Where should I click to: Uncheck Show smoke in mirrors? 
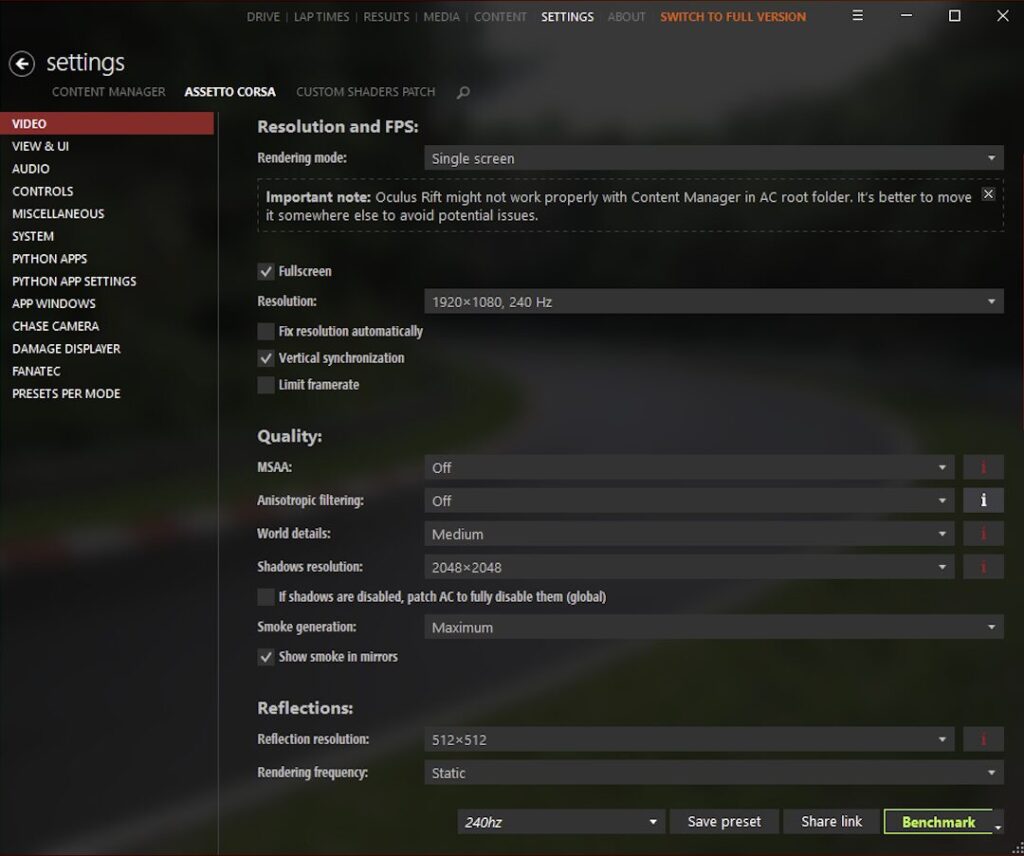(266, 657)
